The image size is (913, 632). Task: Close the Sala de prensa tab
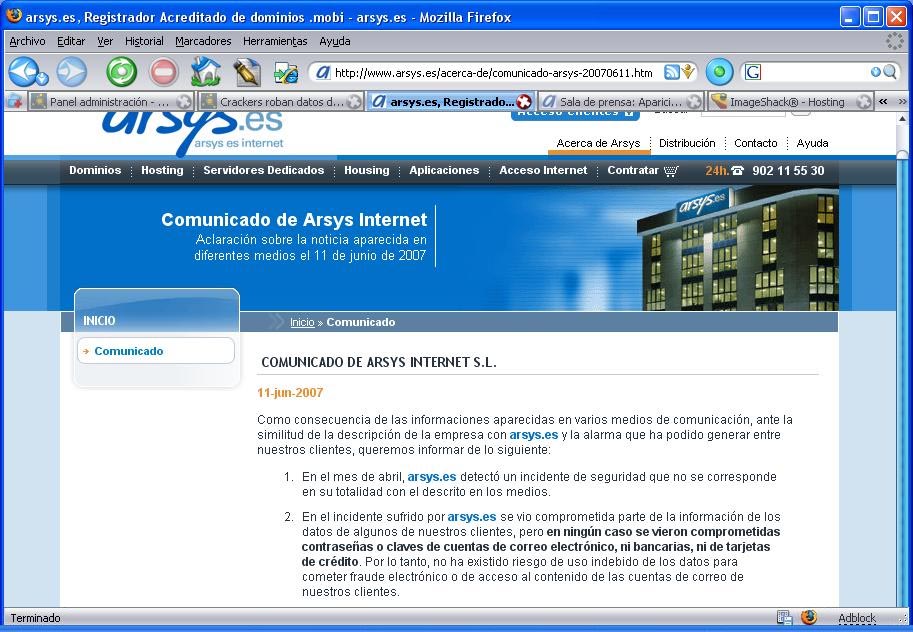(693, 101)
